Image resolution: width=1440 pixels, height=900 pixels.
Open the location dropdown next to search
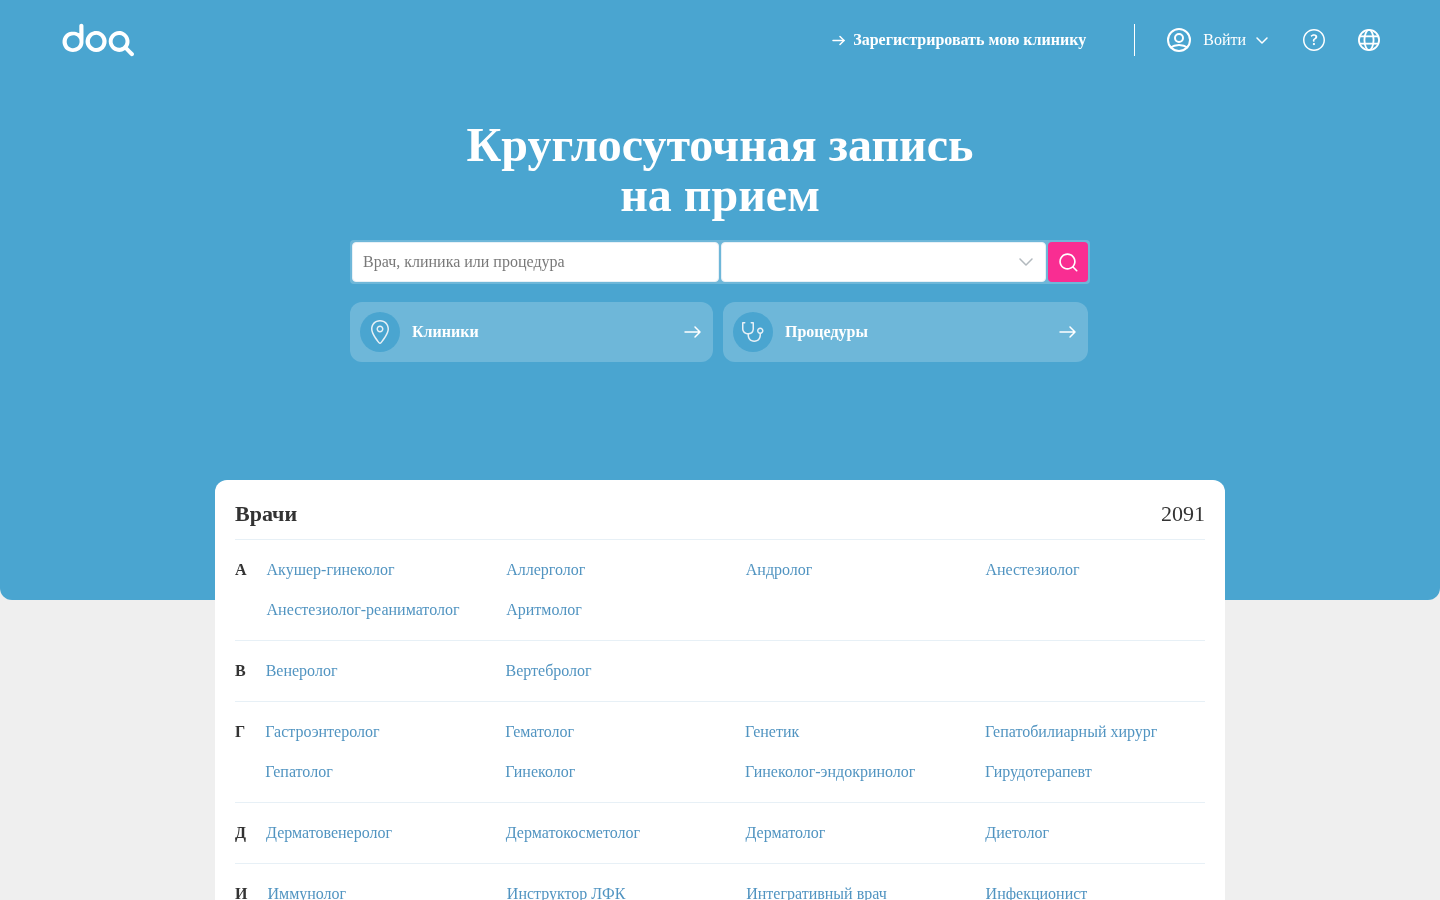point(883,262)
